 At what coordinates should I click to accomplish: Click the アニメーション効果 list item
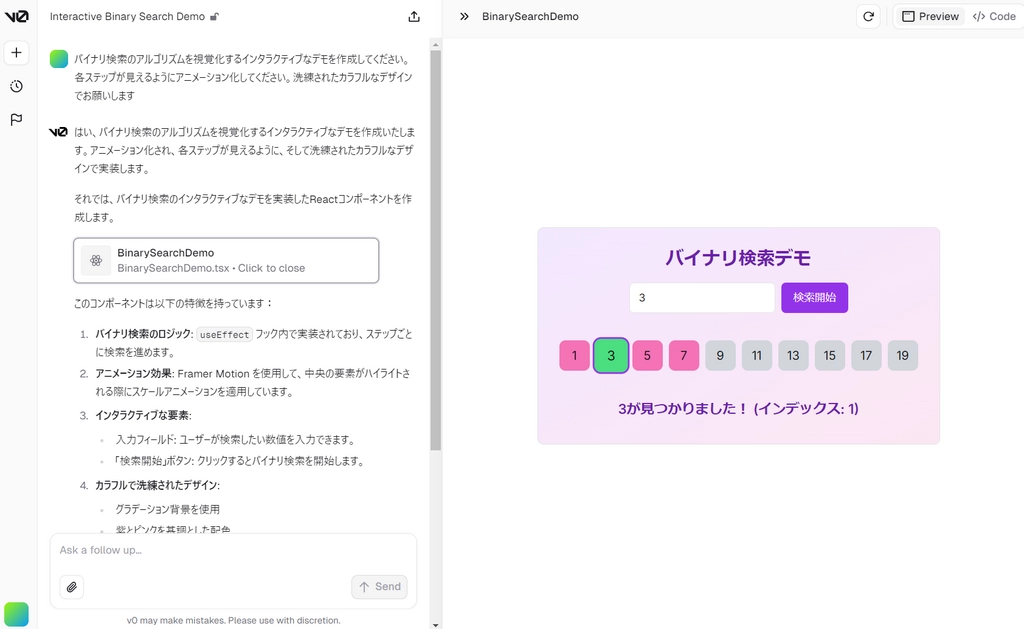pos(253,382)
